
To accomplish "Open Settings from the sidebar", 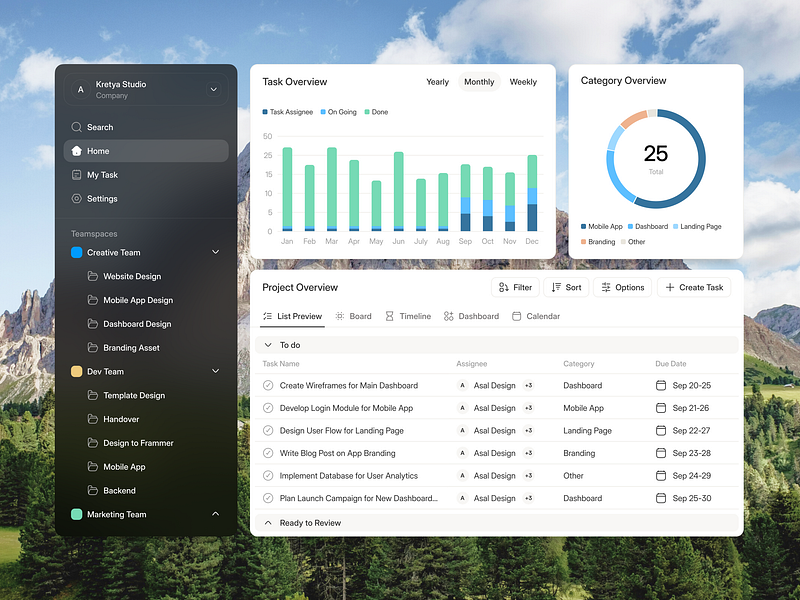I will (75, 199).
